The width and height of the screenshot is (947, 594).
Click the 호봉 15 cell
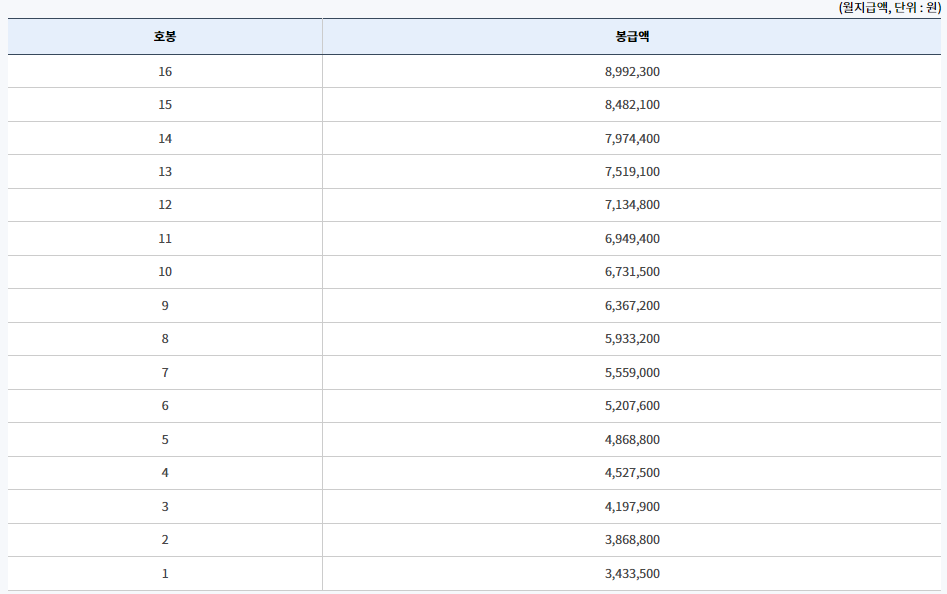[165, 104]
